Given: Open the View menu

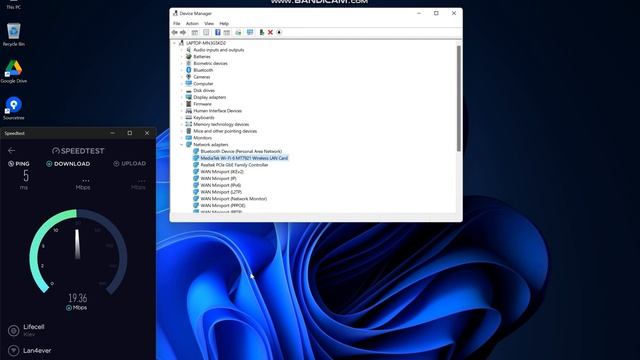Looking at the screenshot, I should (x=209, y=24).
